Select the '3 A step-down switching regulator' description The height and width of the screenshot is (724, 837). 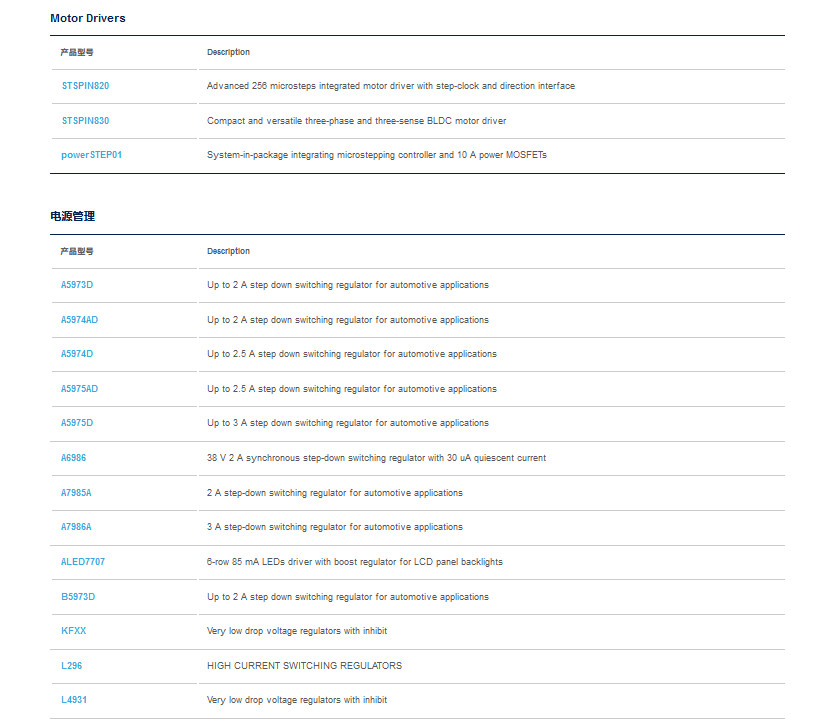tap(335, 527)
